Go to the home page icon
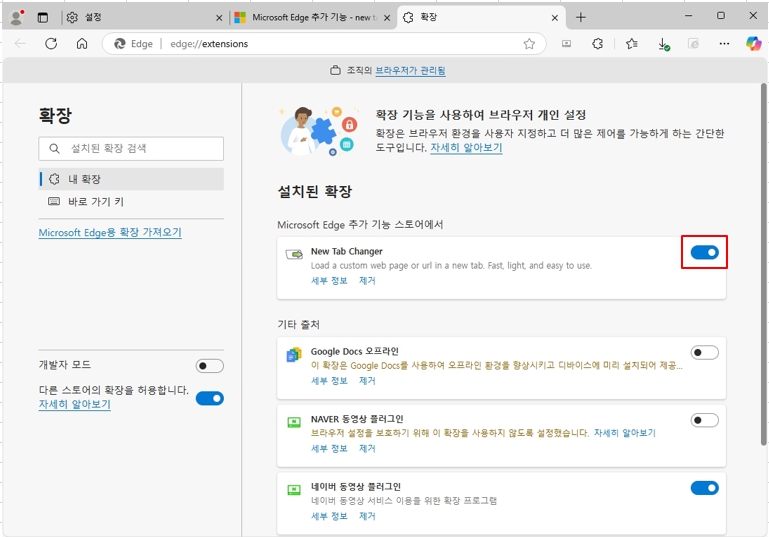 pos(82,44)
